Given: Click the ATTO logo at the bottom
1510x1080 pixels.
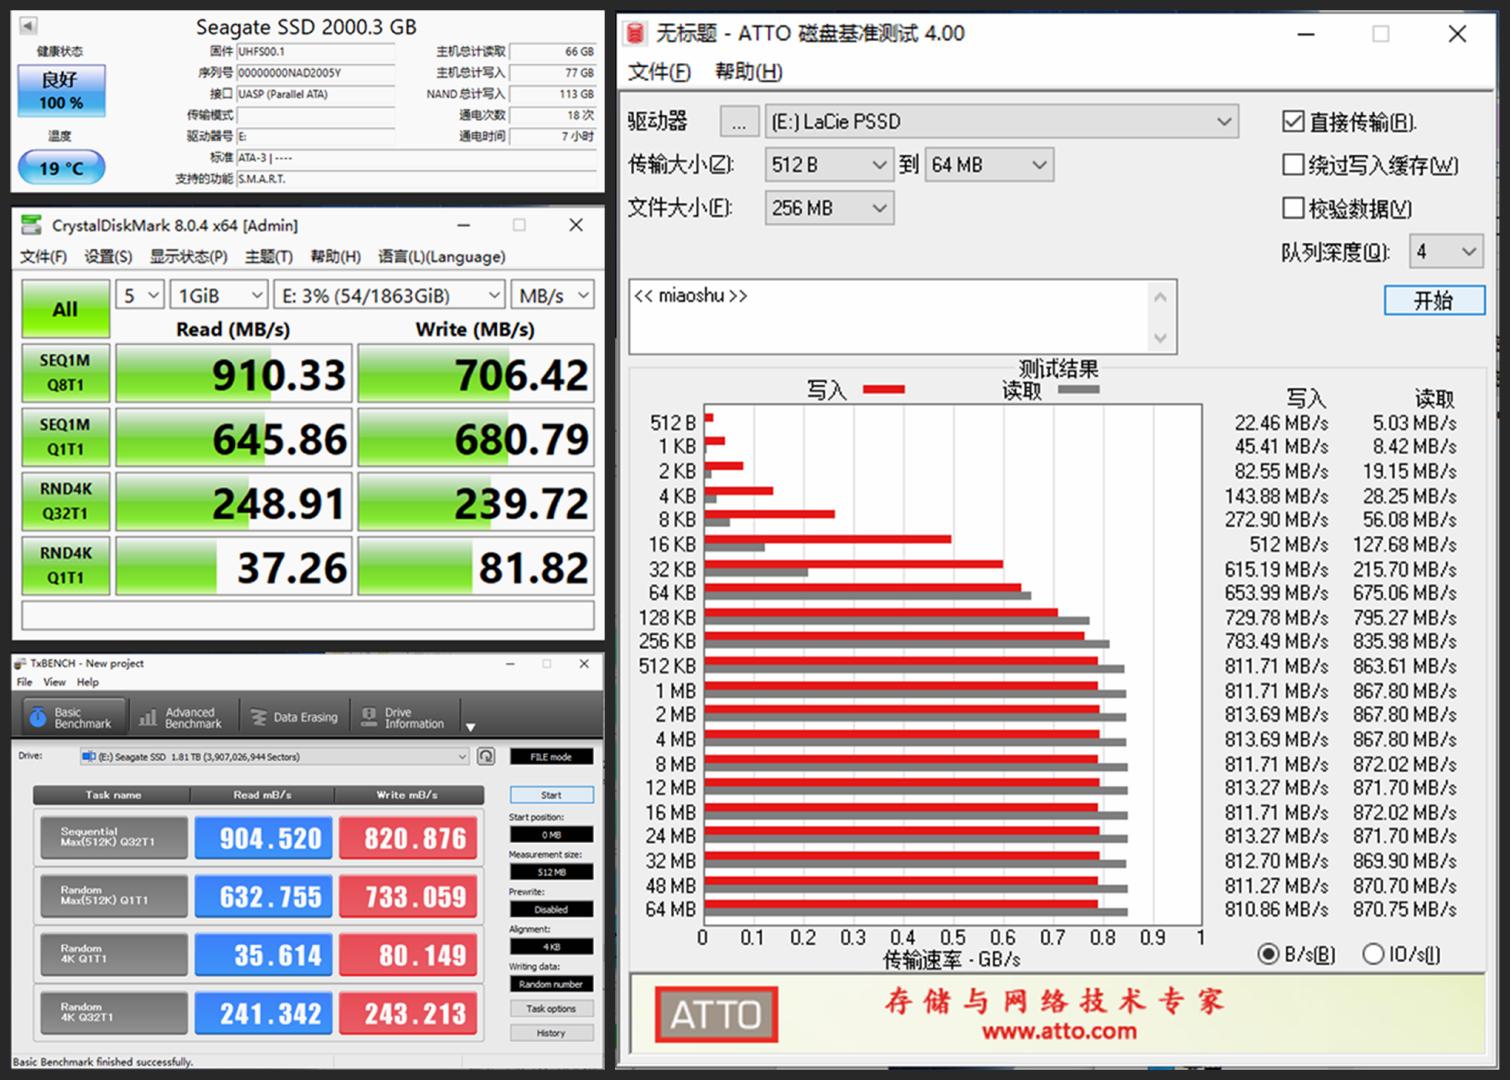Looking at the screenshot, I should [715, 1015].
